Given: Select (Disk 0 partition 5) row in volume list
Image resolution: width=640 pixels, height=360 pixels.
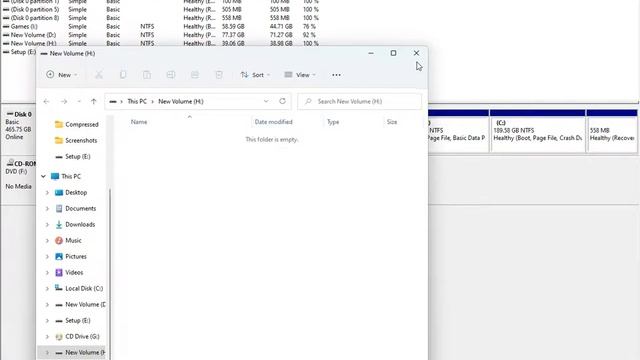Looking at the screenshot, I should coord(160,9).
